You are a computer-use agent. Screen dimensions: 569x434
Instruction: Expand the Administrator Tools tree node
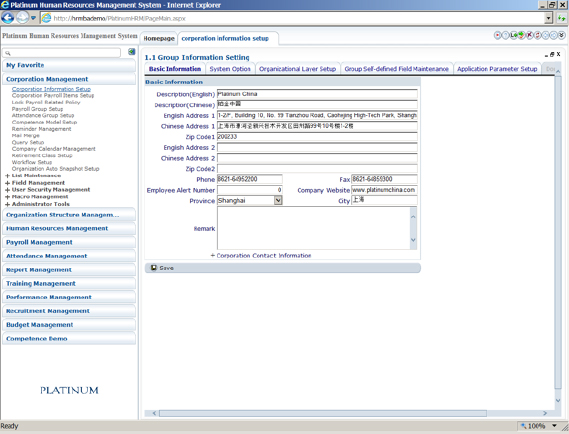pyautogui.click(x=7, y=204)
